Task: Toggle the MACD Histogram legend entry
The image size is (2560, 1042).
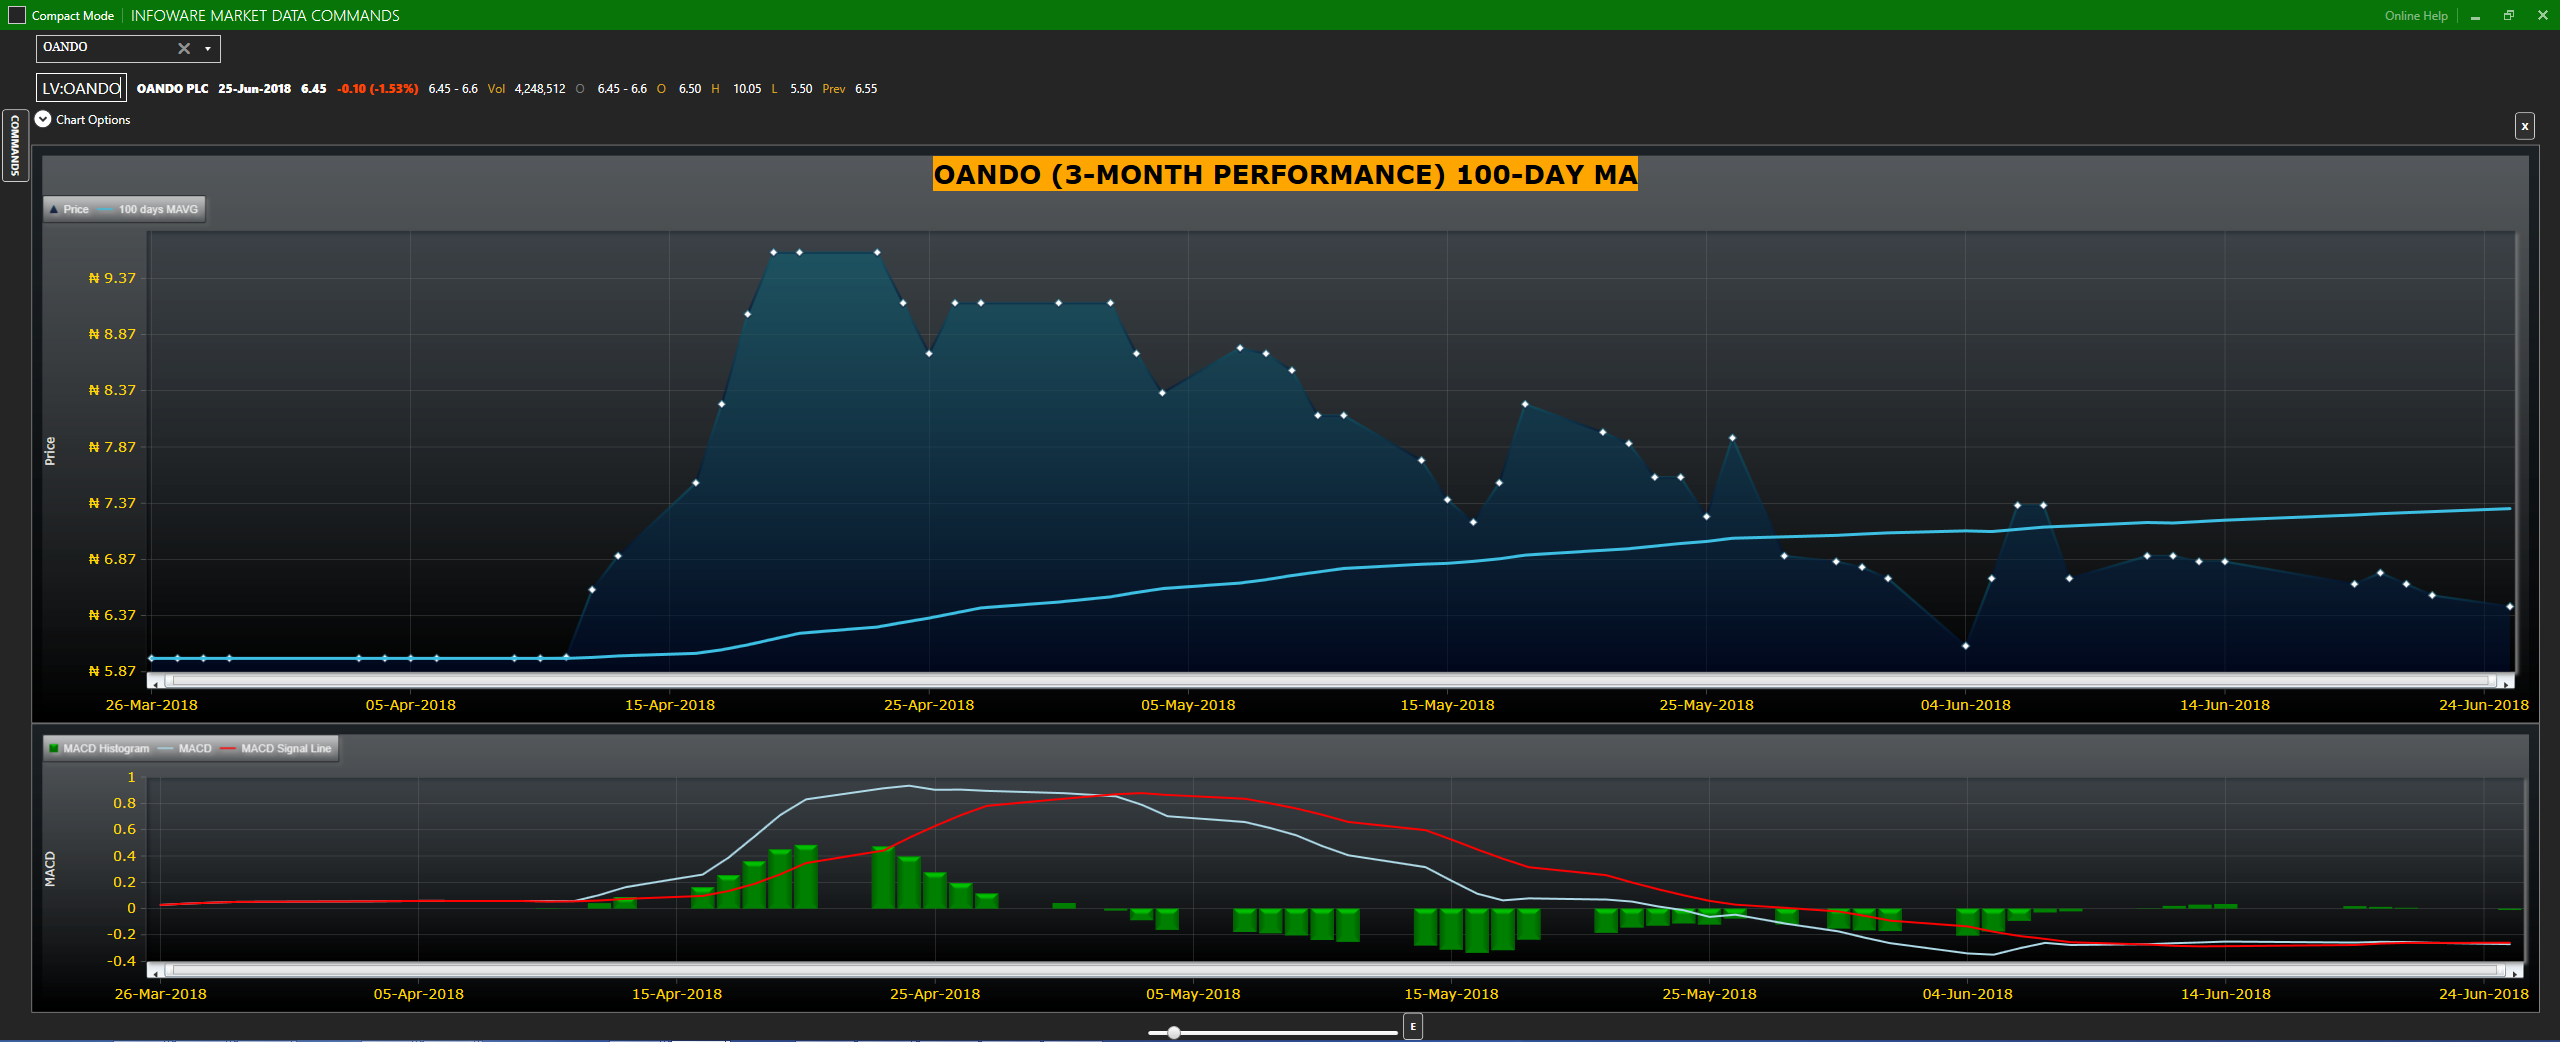Action: (x=99, y=748)
